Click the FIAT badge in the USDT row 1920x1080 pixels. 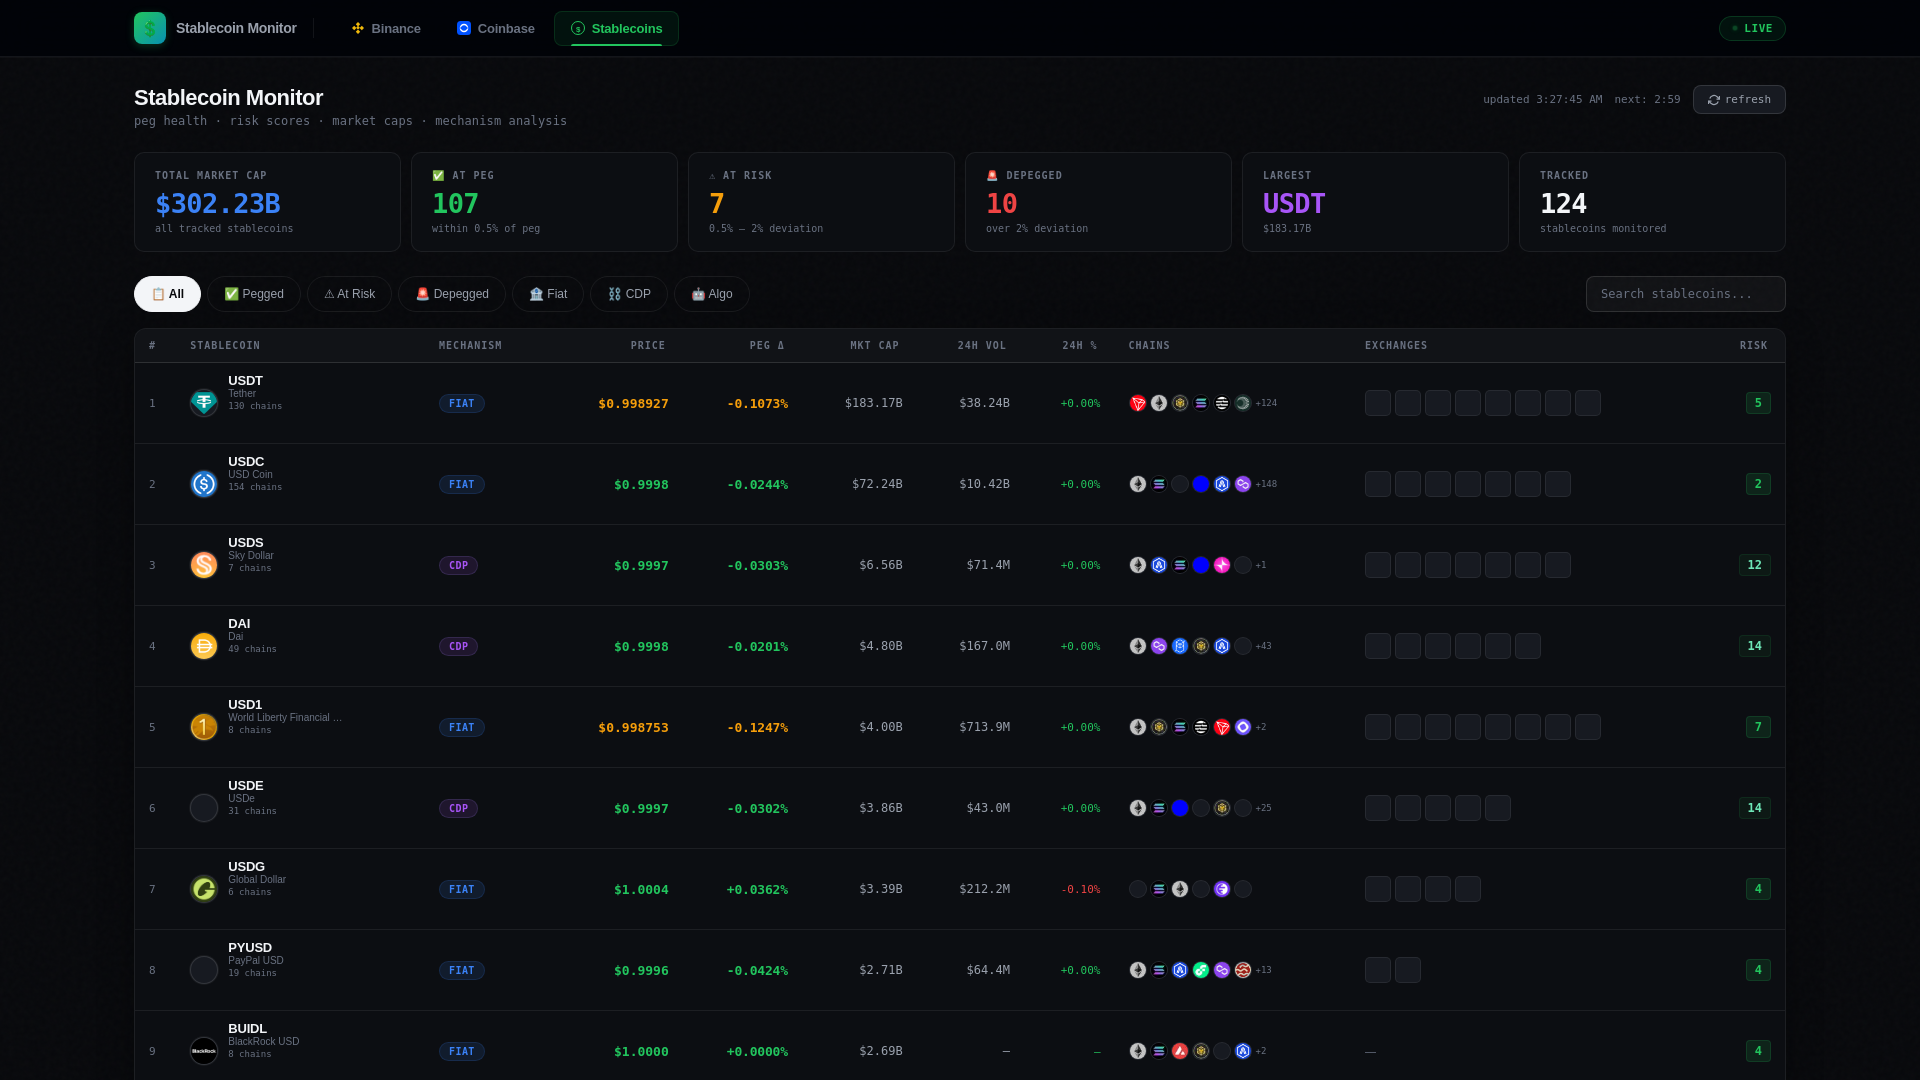point(462,403)
